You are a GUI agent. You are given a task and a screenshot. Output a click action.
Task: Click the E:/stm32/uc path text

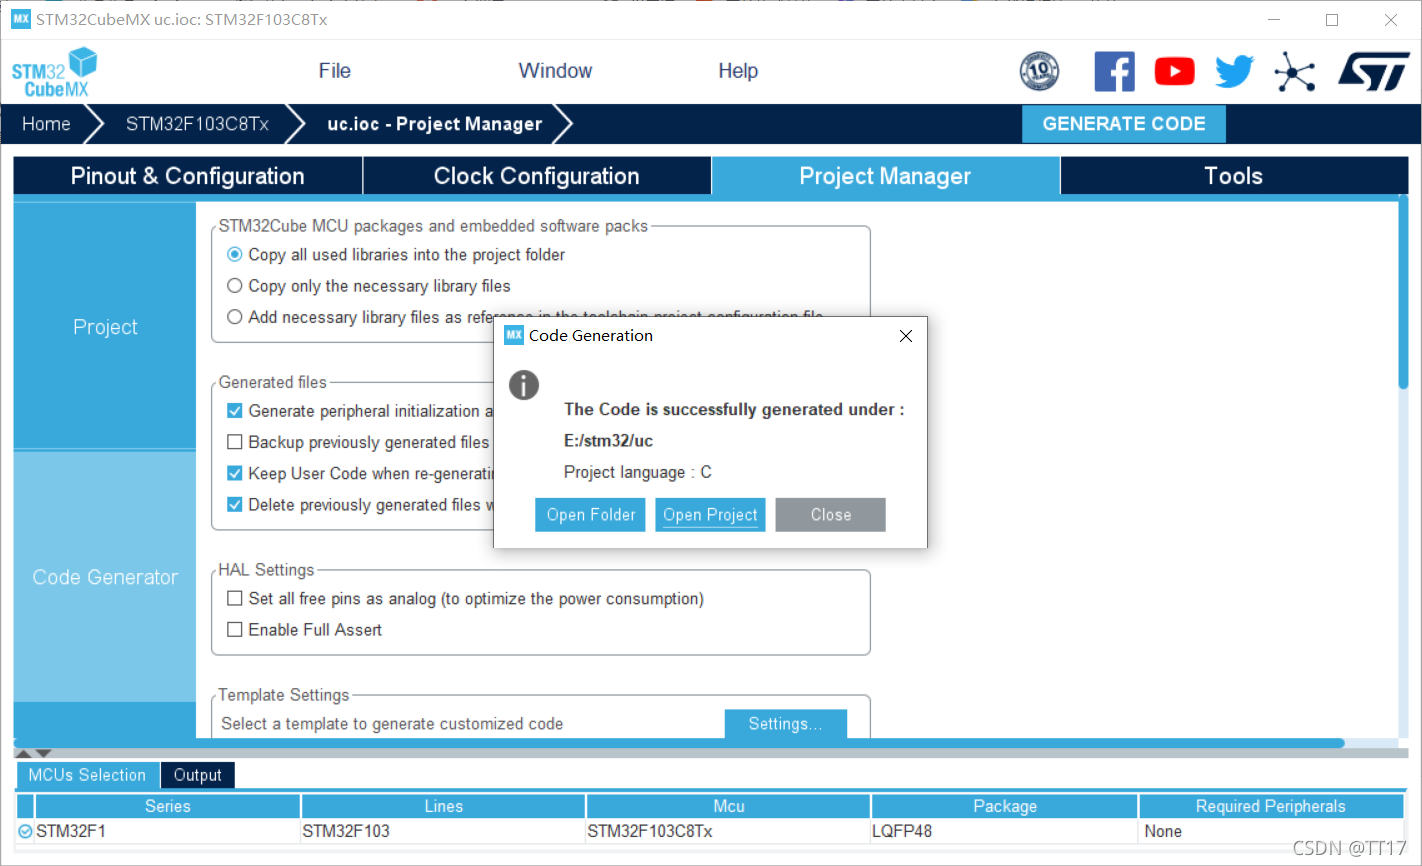coord(608,441)
